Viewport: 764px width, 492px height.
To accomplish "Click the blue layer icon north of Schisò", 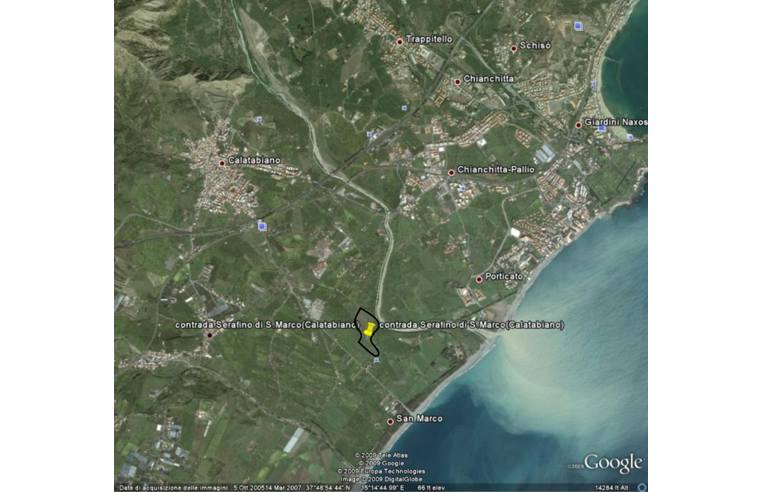I will 577,25.
